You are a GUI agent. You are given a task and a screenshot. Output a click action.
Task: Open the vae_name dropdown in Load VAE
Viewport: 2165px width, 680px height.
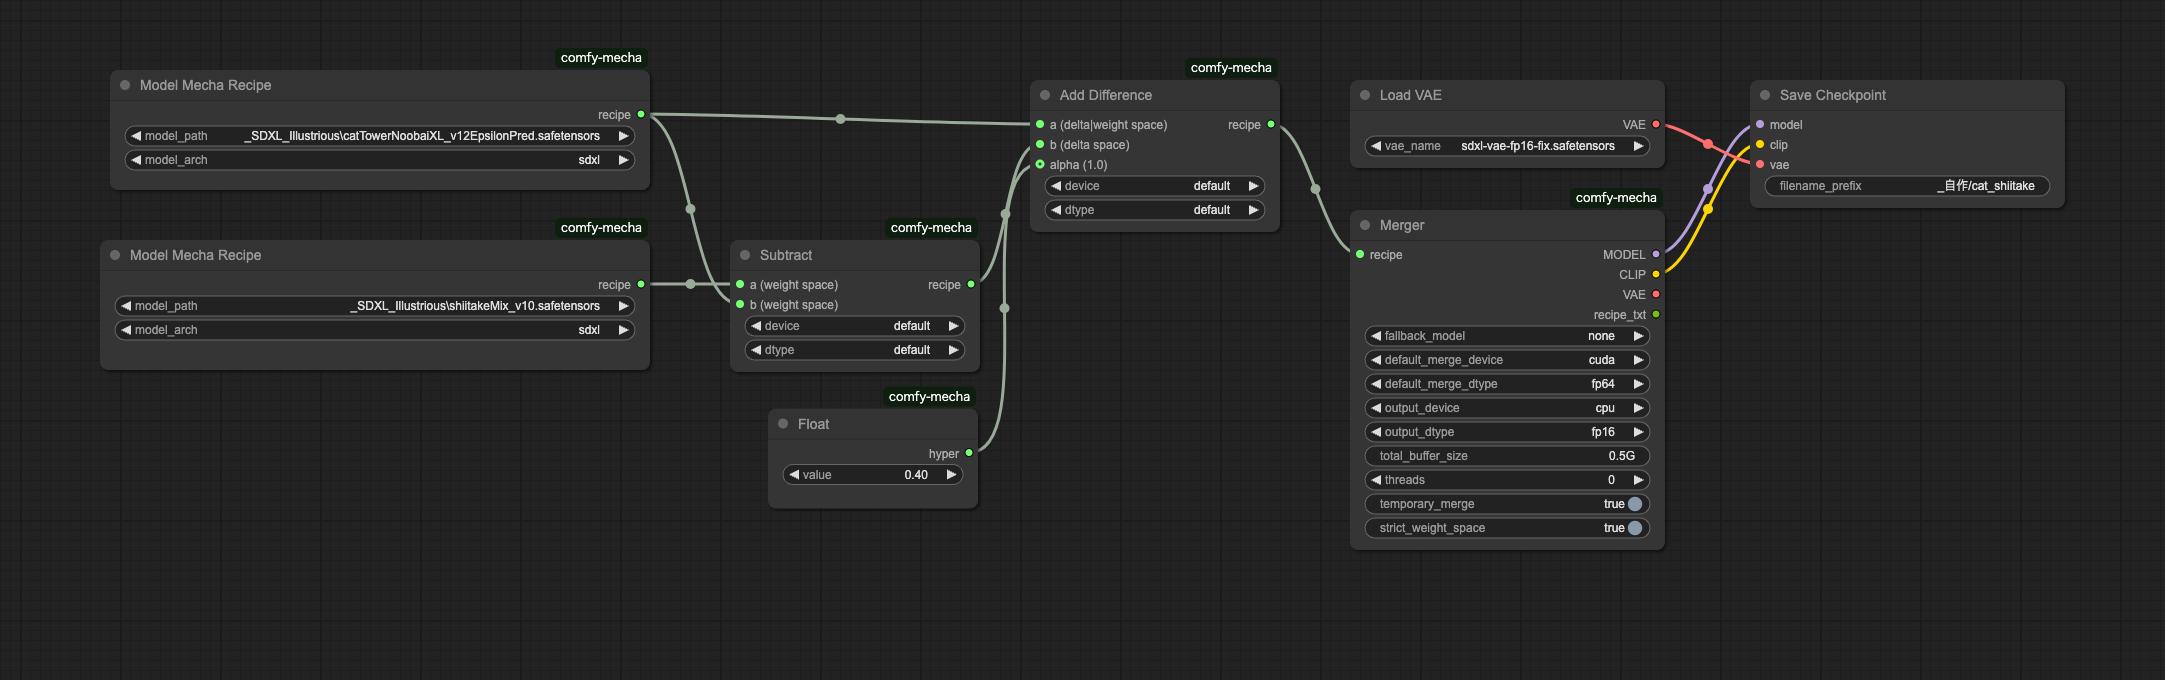pyautogui.click(x=1507, y=146)
